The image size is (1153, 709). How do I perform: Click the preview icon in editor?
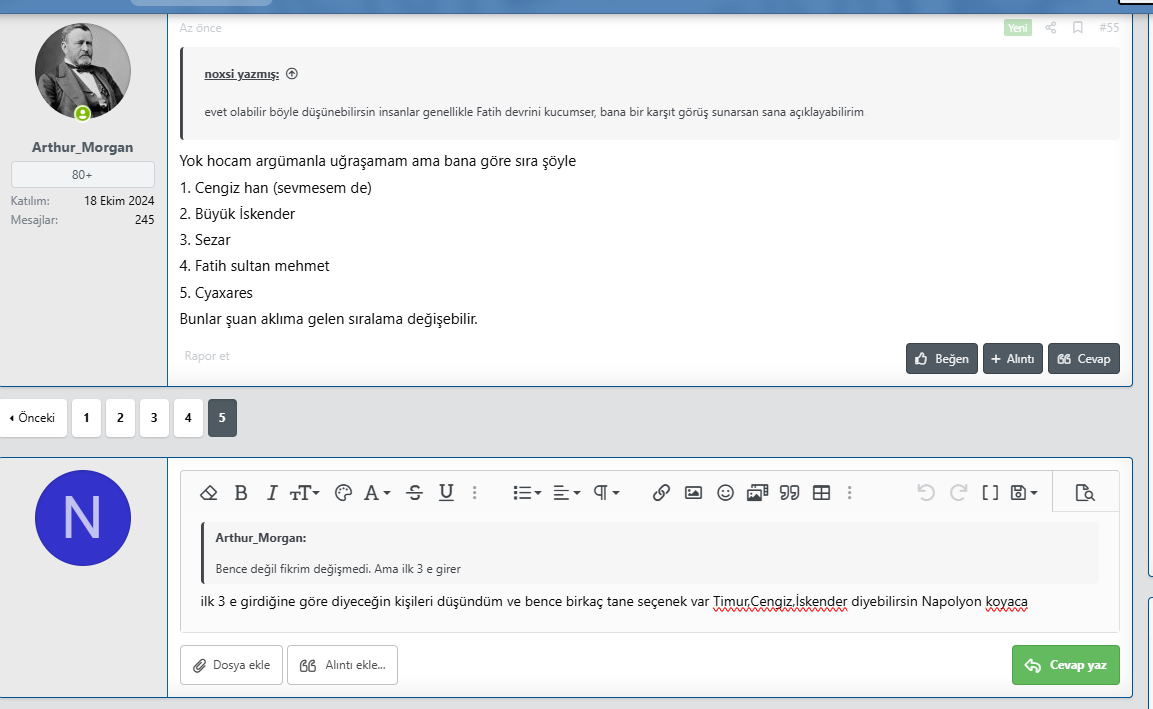pos(1085,493)
